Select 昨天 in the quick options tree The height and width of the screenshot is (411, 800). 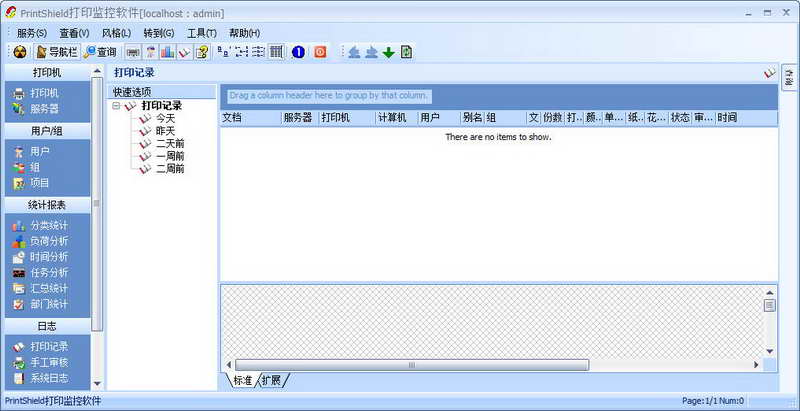coord(165,131)
